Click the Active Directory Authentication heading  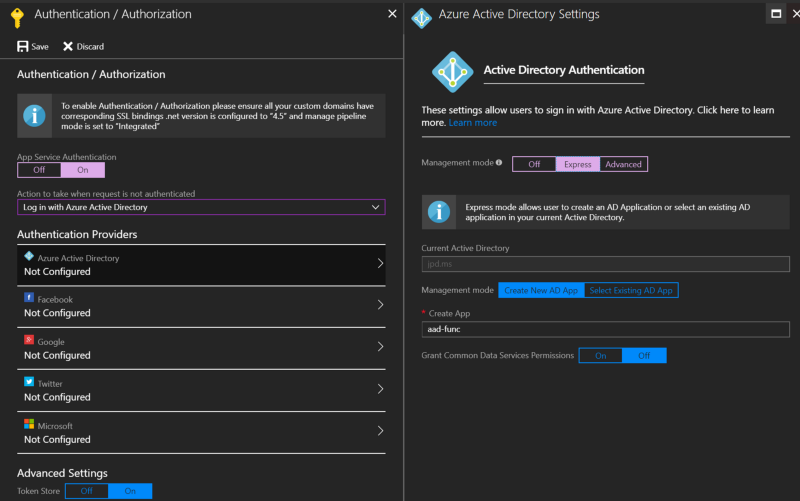coord(564,70)
